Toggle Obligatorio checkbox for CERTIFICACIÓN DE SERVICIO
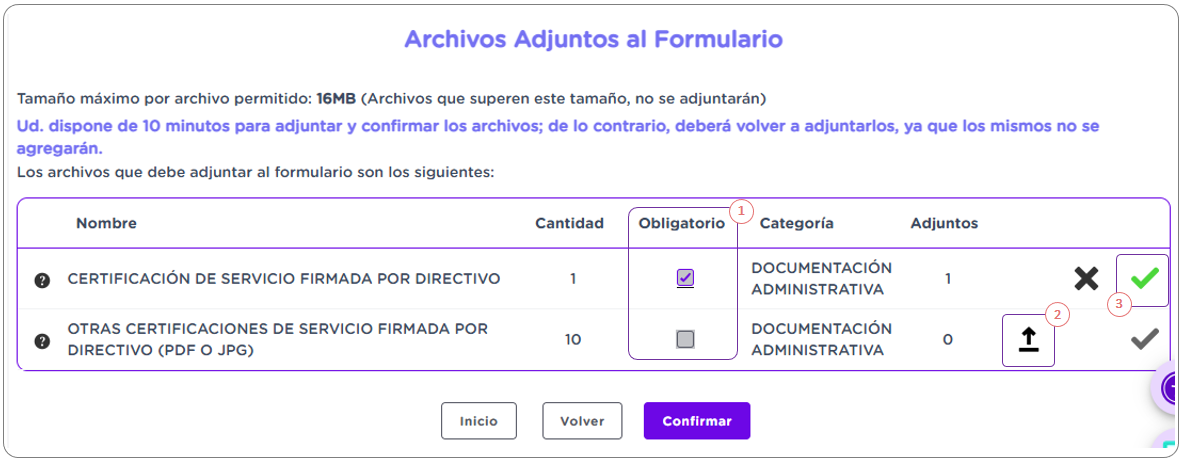Image resolution: width=1182 pixels, height=462 pixels. 685,278
